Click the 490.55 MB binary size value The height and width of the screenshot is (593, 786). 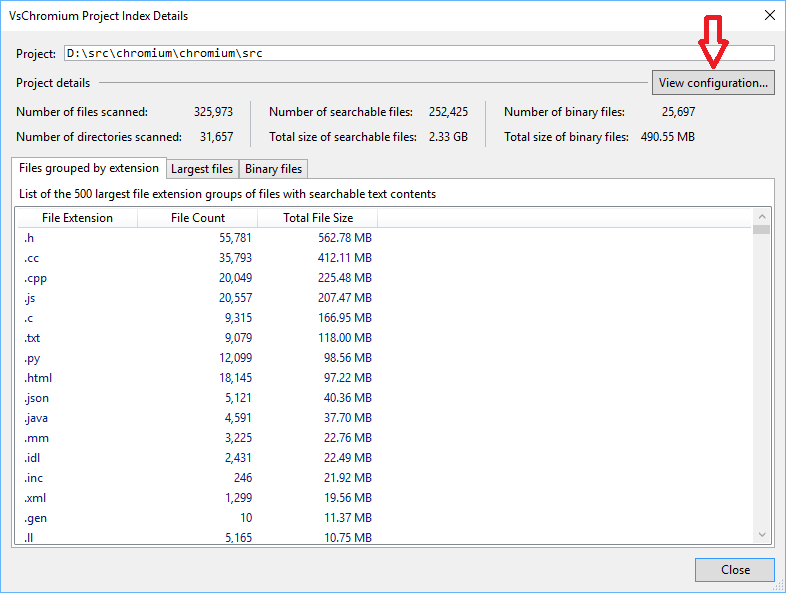[668, 137]
